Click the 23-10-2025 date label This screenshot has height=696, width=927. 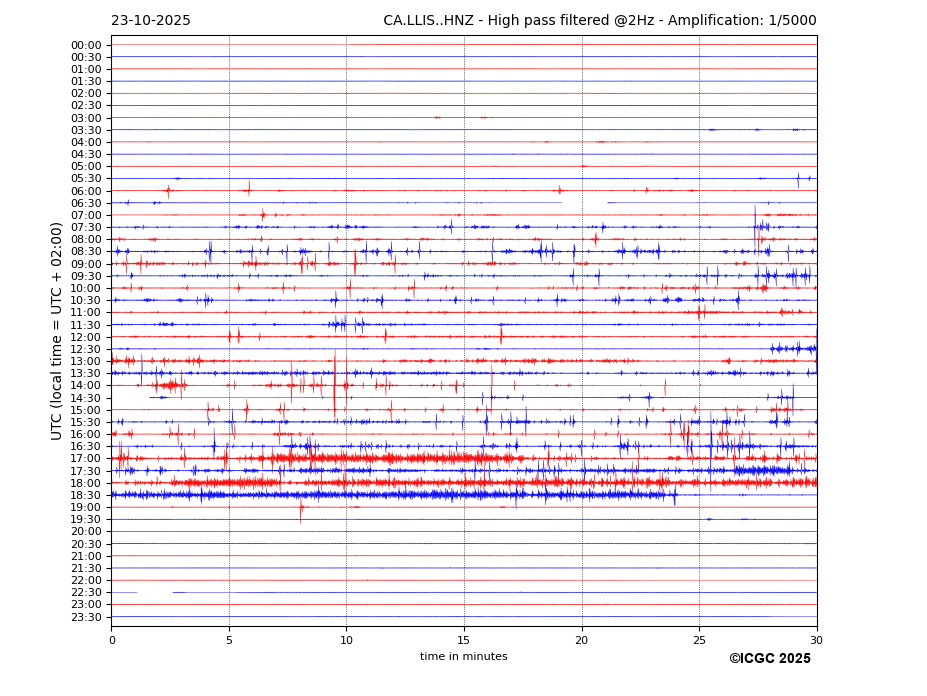point(150,21)
